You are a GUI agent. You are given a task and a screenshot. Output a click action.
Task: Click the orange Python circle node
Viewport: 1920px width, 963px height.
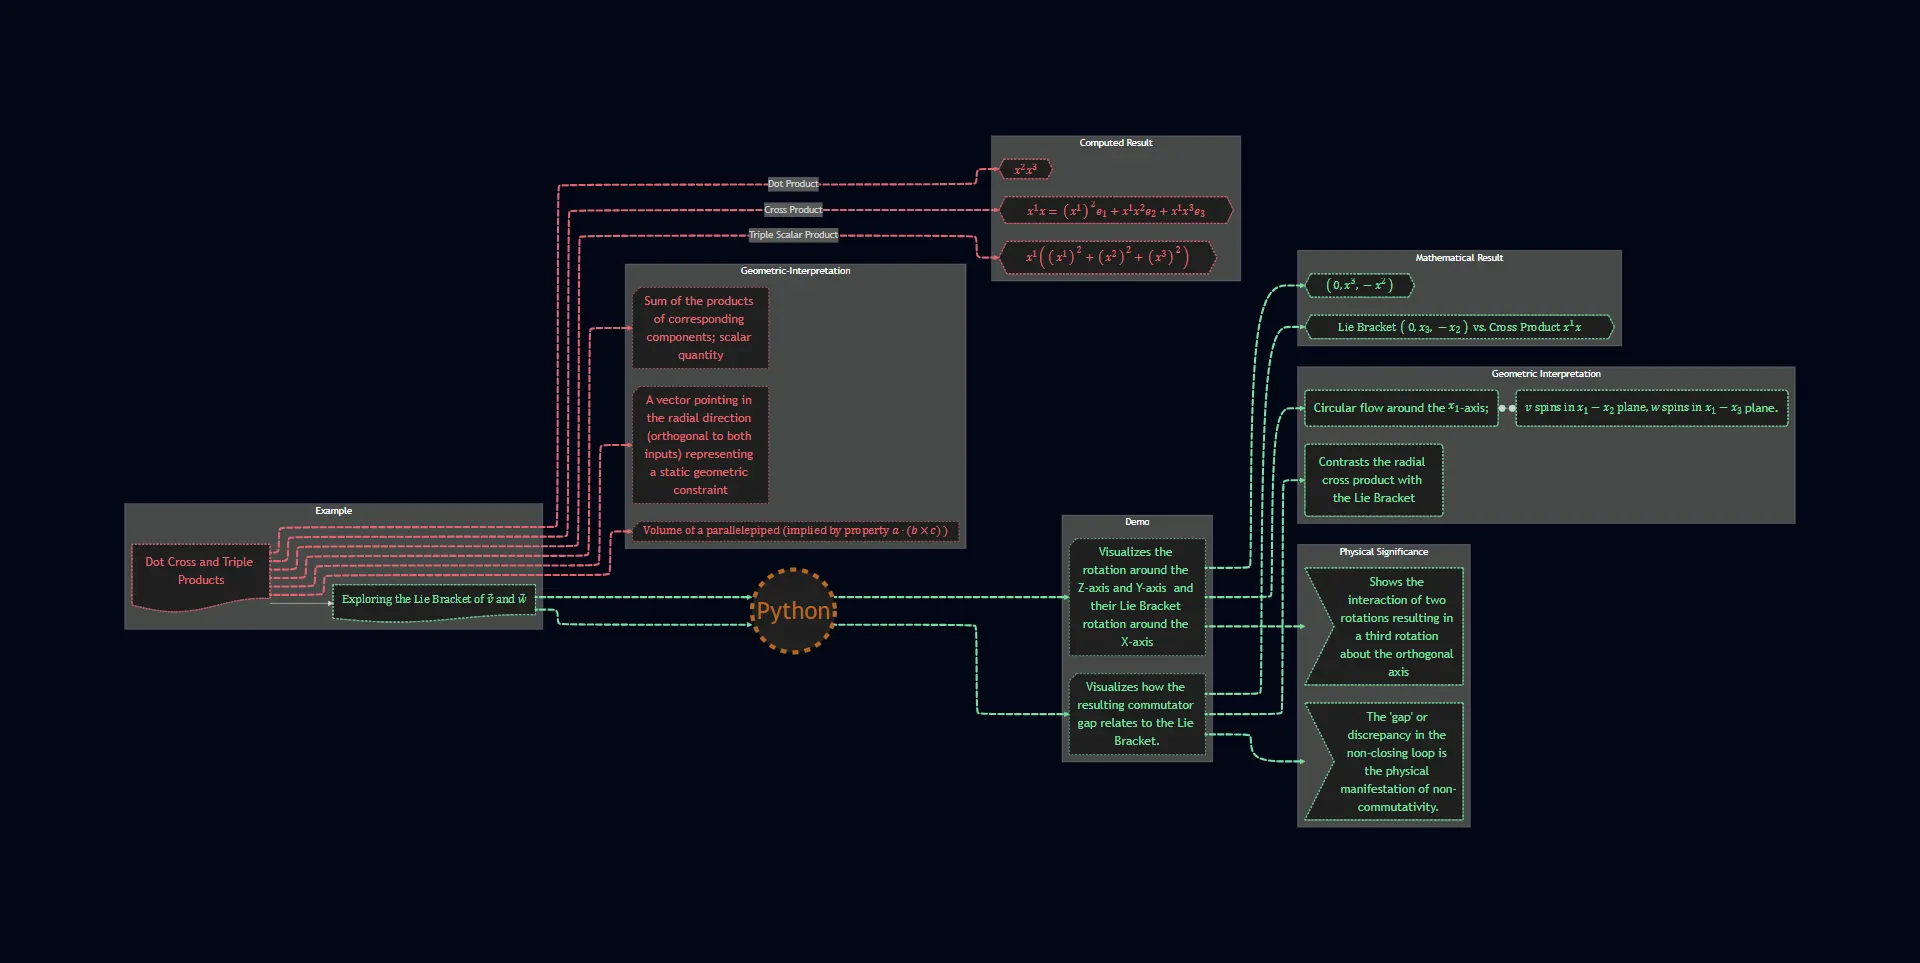click(x=793, y=611)
